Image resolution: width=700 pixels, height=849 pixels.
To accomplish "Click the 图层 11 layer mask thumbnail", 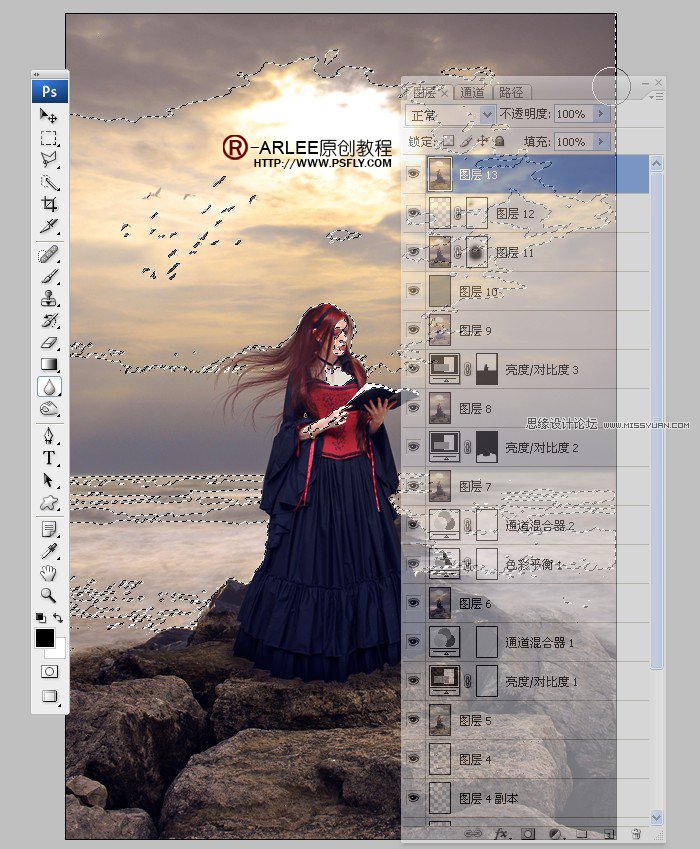I will [x=477, y=252].
